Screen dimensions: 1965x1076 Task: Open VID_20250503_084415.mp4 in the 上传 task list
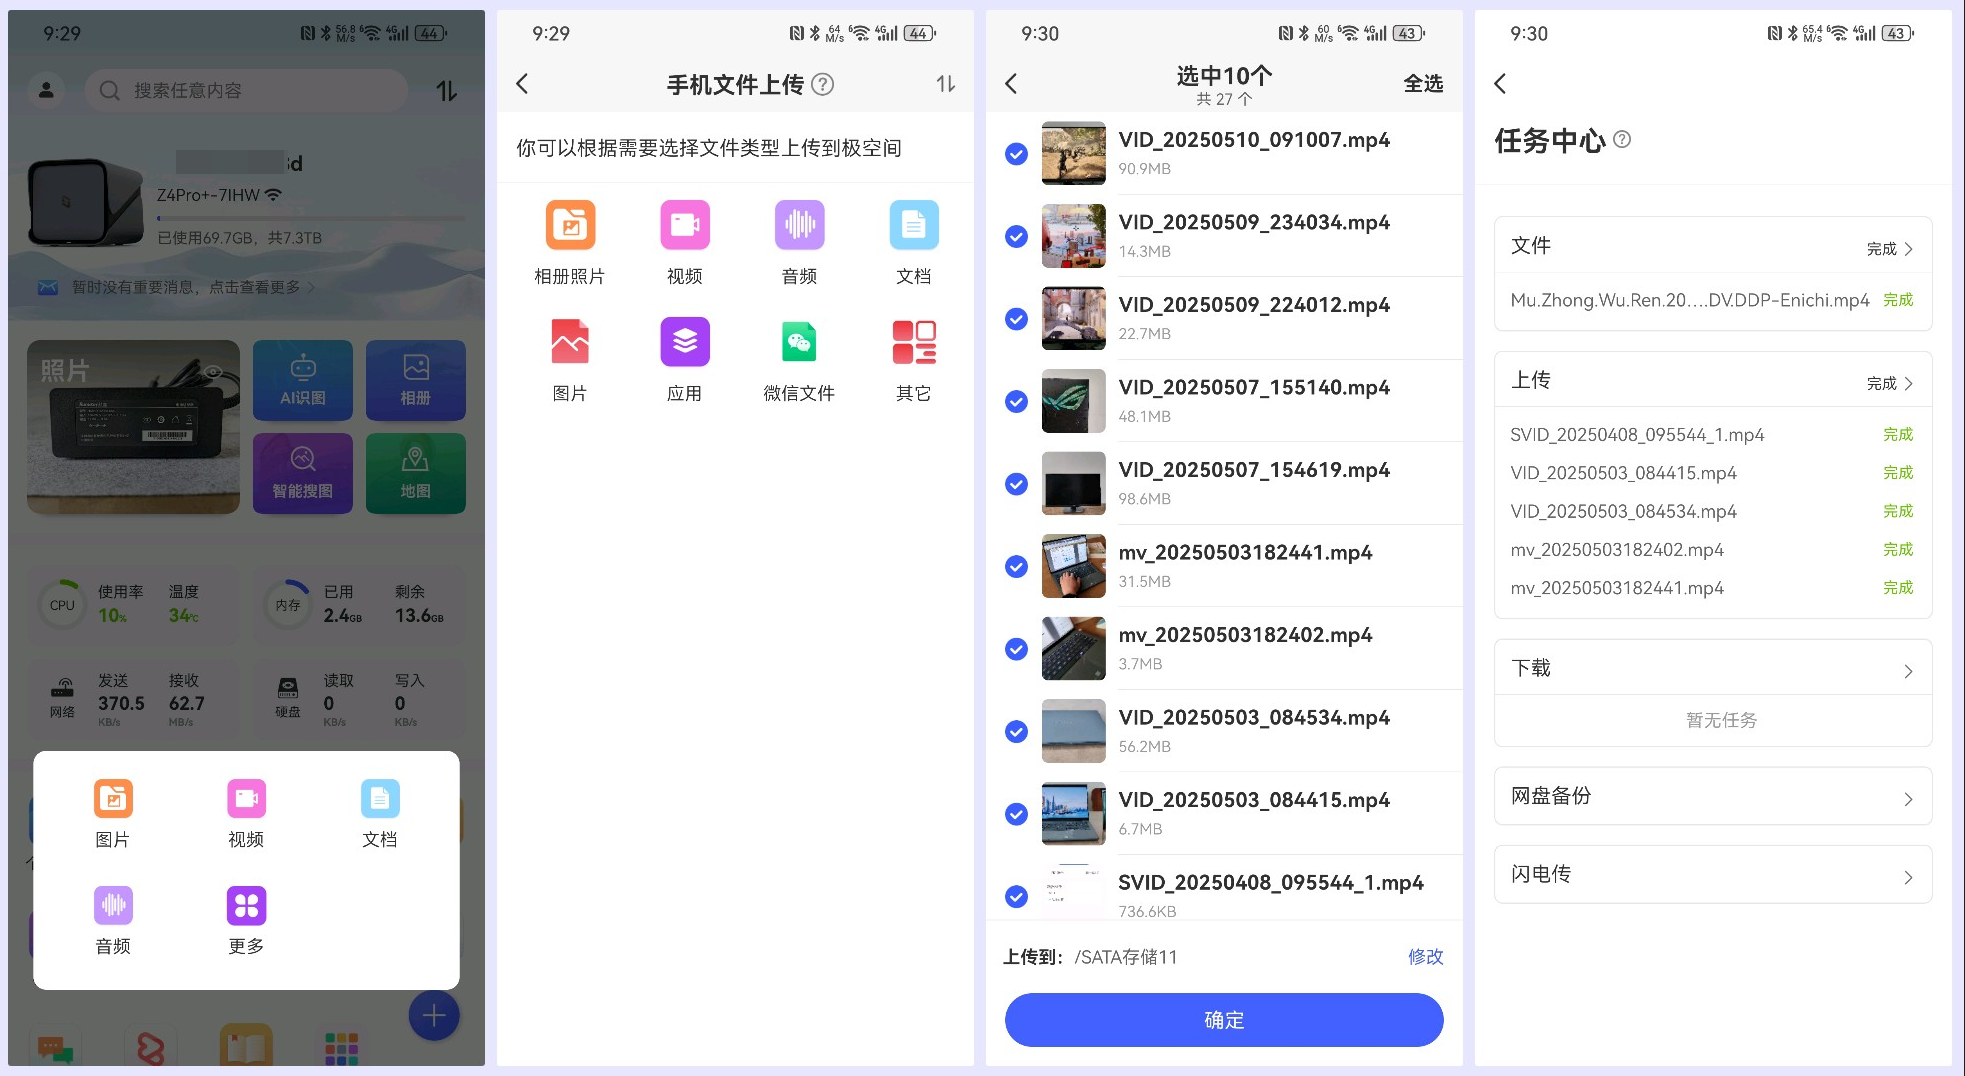tap(1713, 473)
